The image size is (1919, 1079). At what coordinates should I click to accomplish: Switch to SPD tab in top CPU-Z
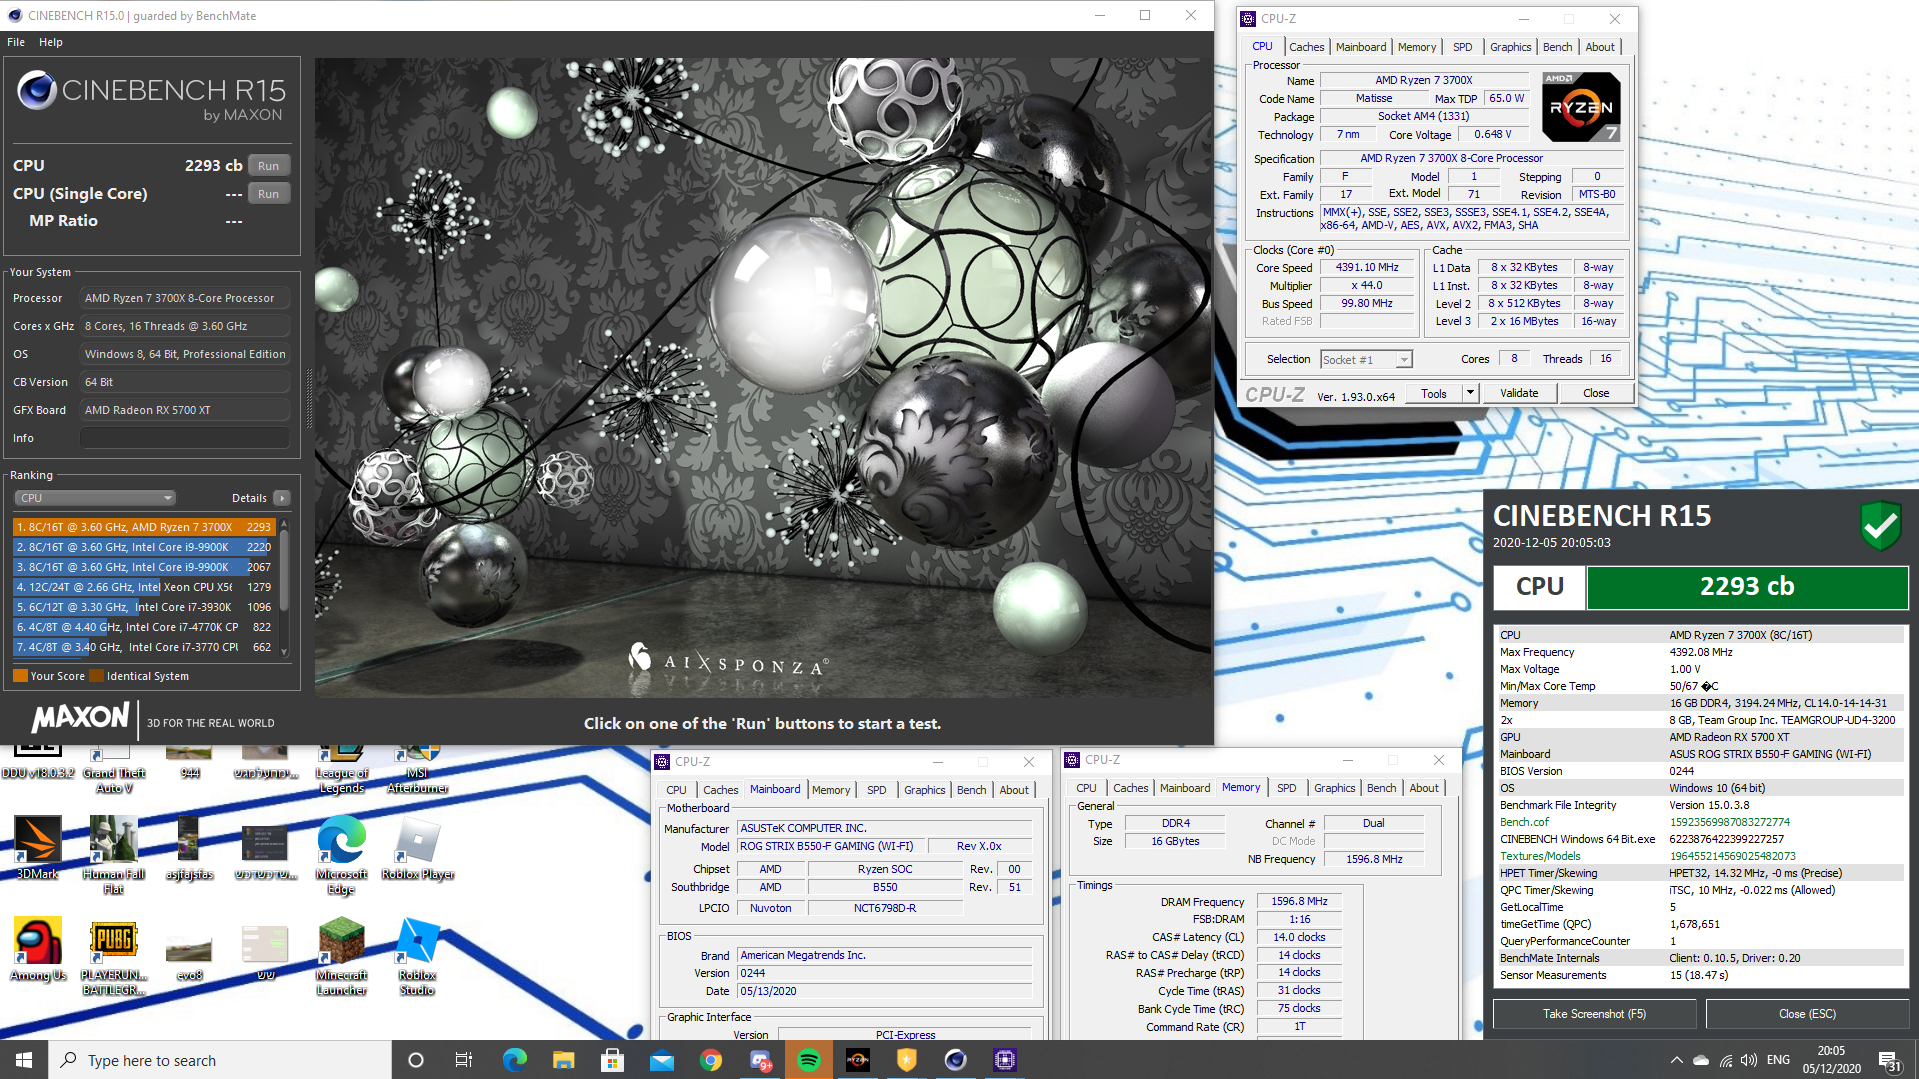(x=1462, y=47)
